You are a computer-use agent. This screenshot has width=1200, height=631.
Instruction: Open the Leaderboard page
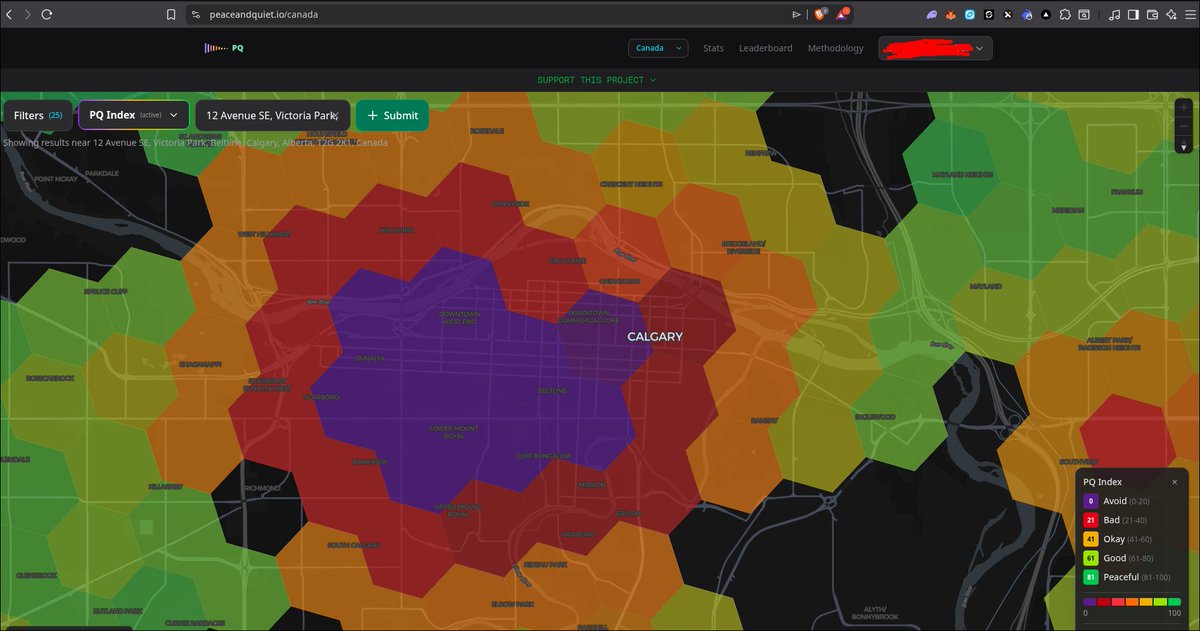click(x=765, y=48)
